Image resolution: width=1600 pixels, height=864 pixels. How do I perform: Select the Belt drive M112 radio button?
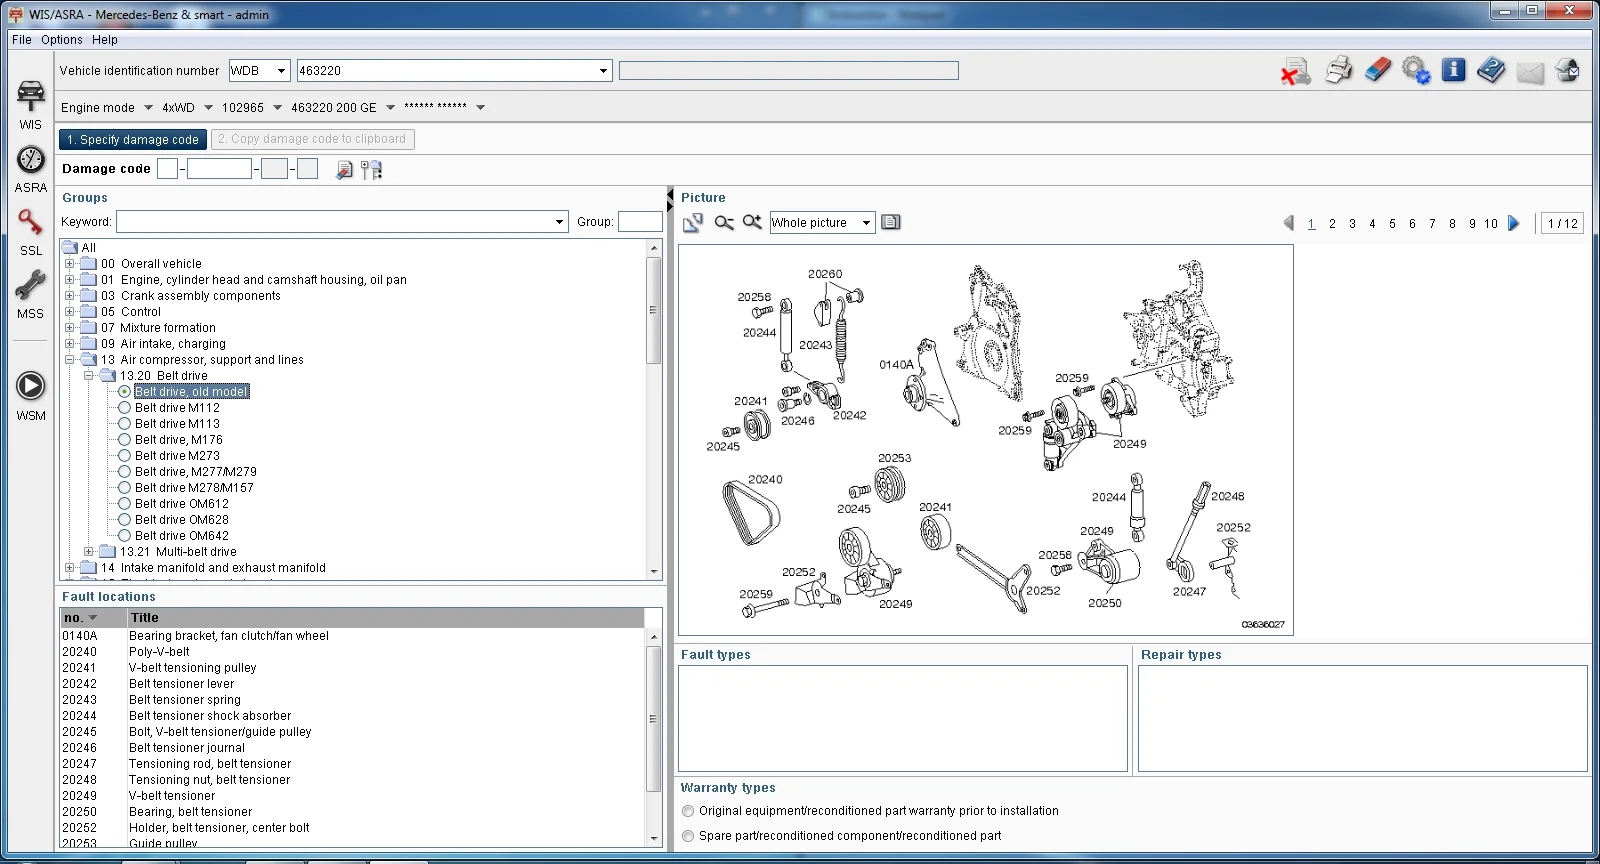(x=125, y=408)
